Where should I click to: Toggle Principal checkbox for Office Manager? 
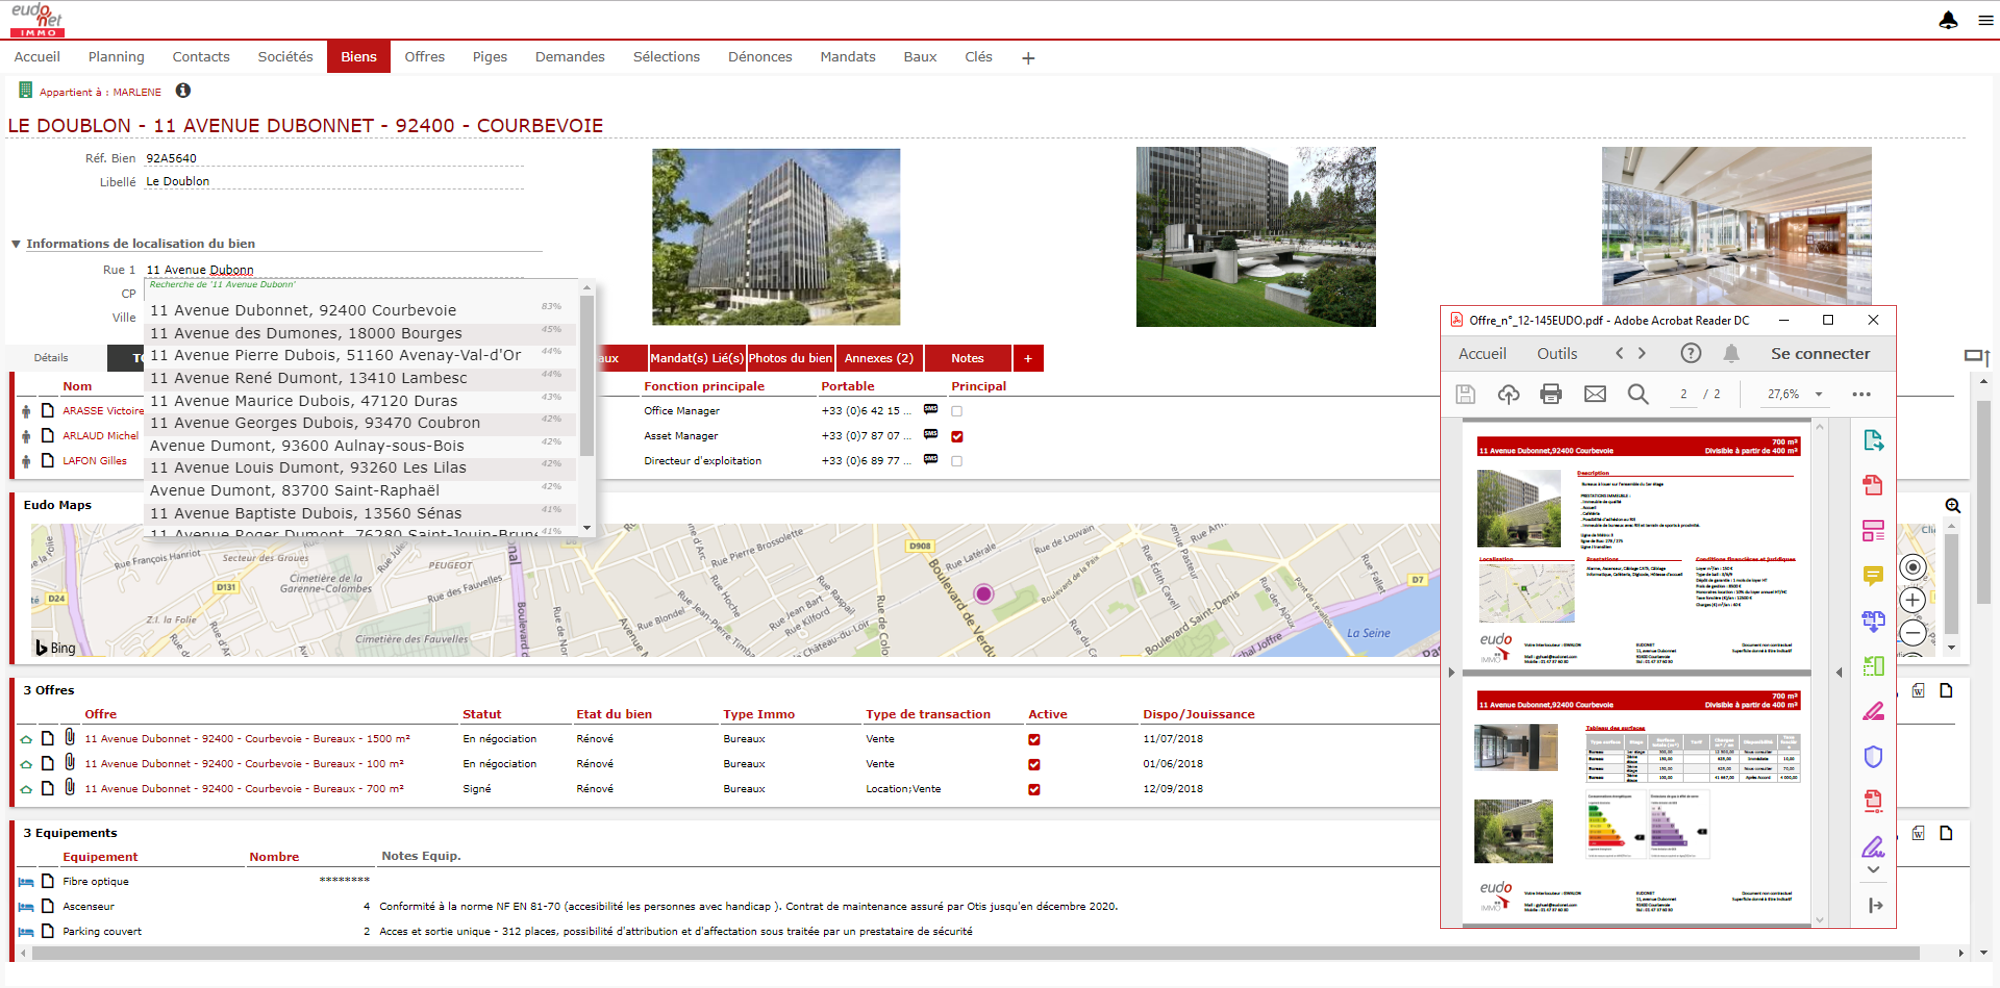tap(957, 411)
